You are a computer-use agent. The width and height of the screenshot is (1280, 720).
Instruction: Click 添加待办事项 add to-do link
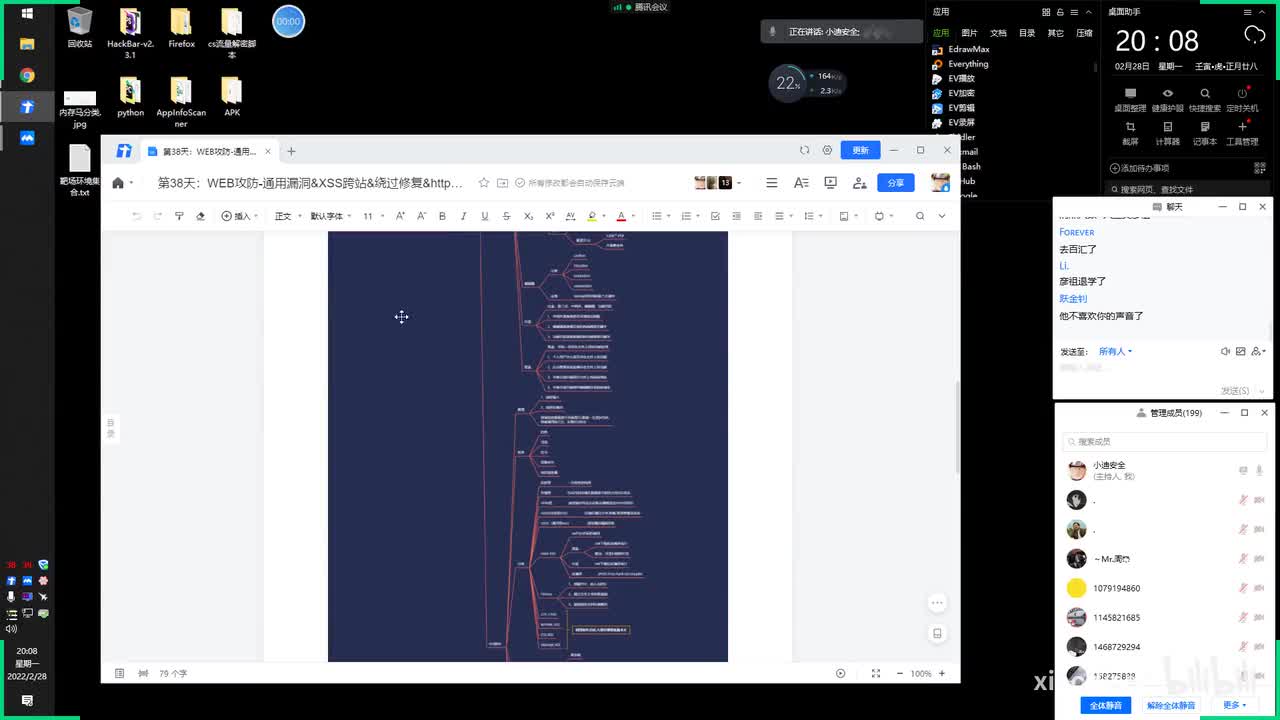(1139, 168)
